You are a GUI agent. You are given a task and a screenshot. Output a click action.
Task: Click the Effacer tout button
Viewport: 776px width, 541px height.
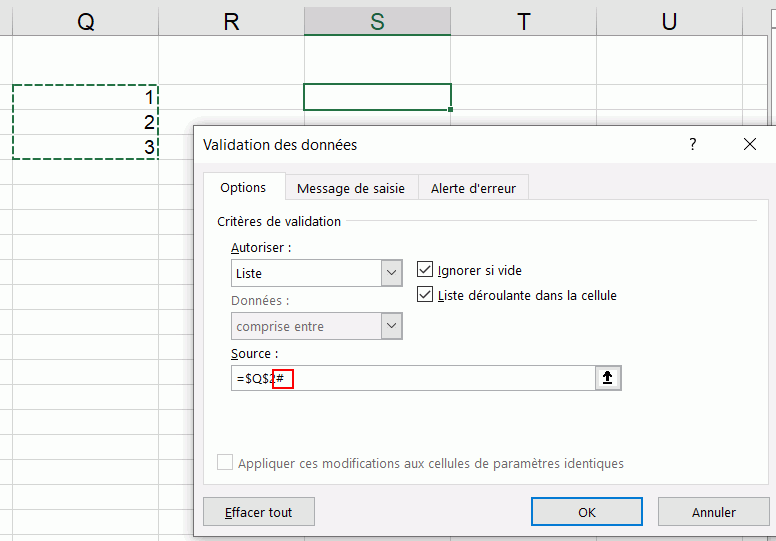pyautogui.click(x=258, y=512)
